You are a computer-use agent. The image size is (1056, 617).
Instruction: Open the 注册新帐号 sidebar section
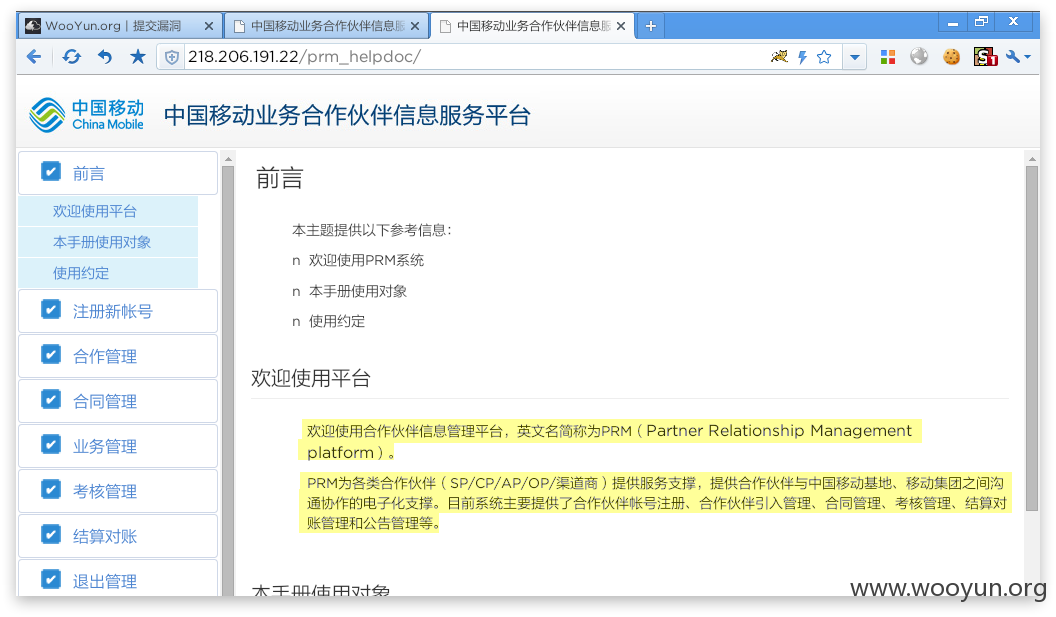tap(118, 311)
